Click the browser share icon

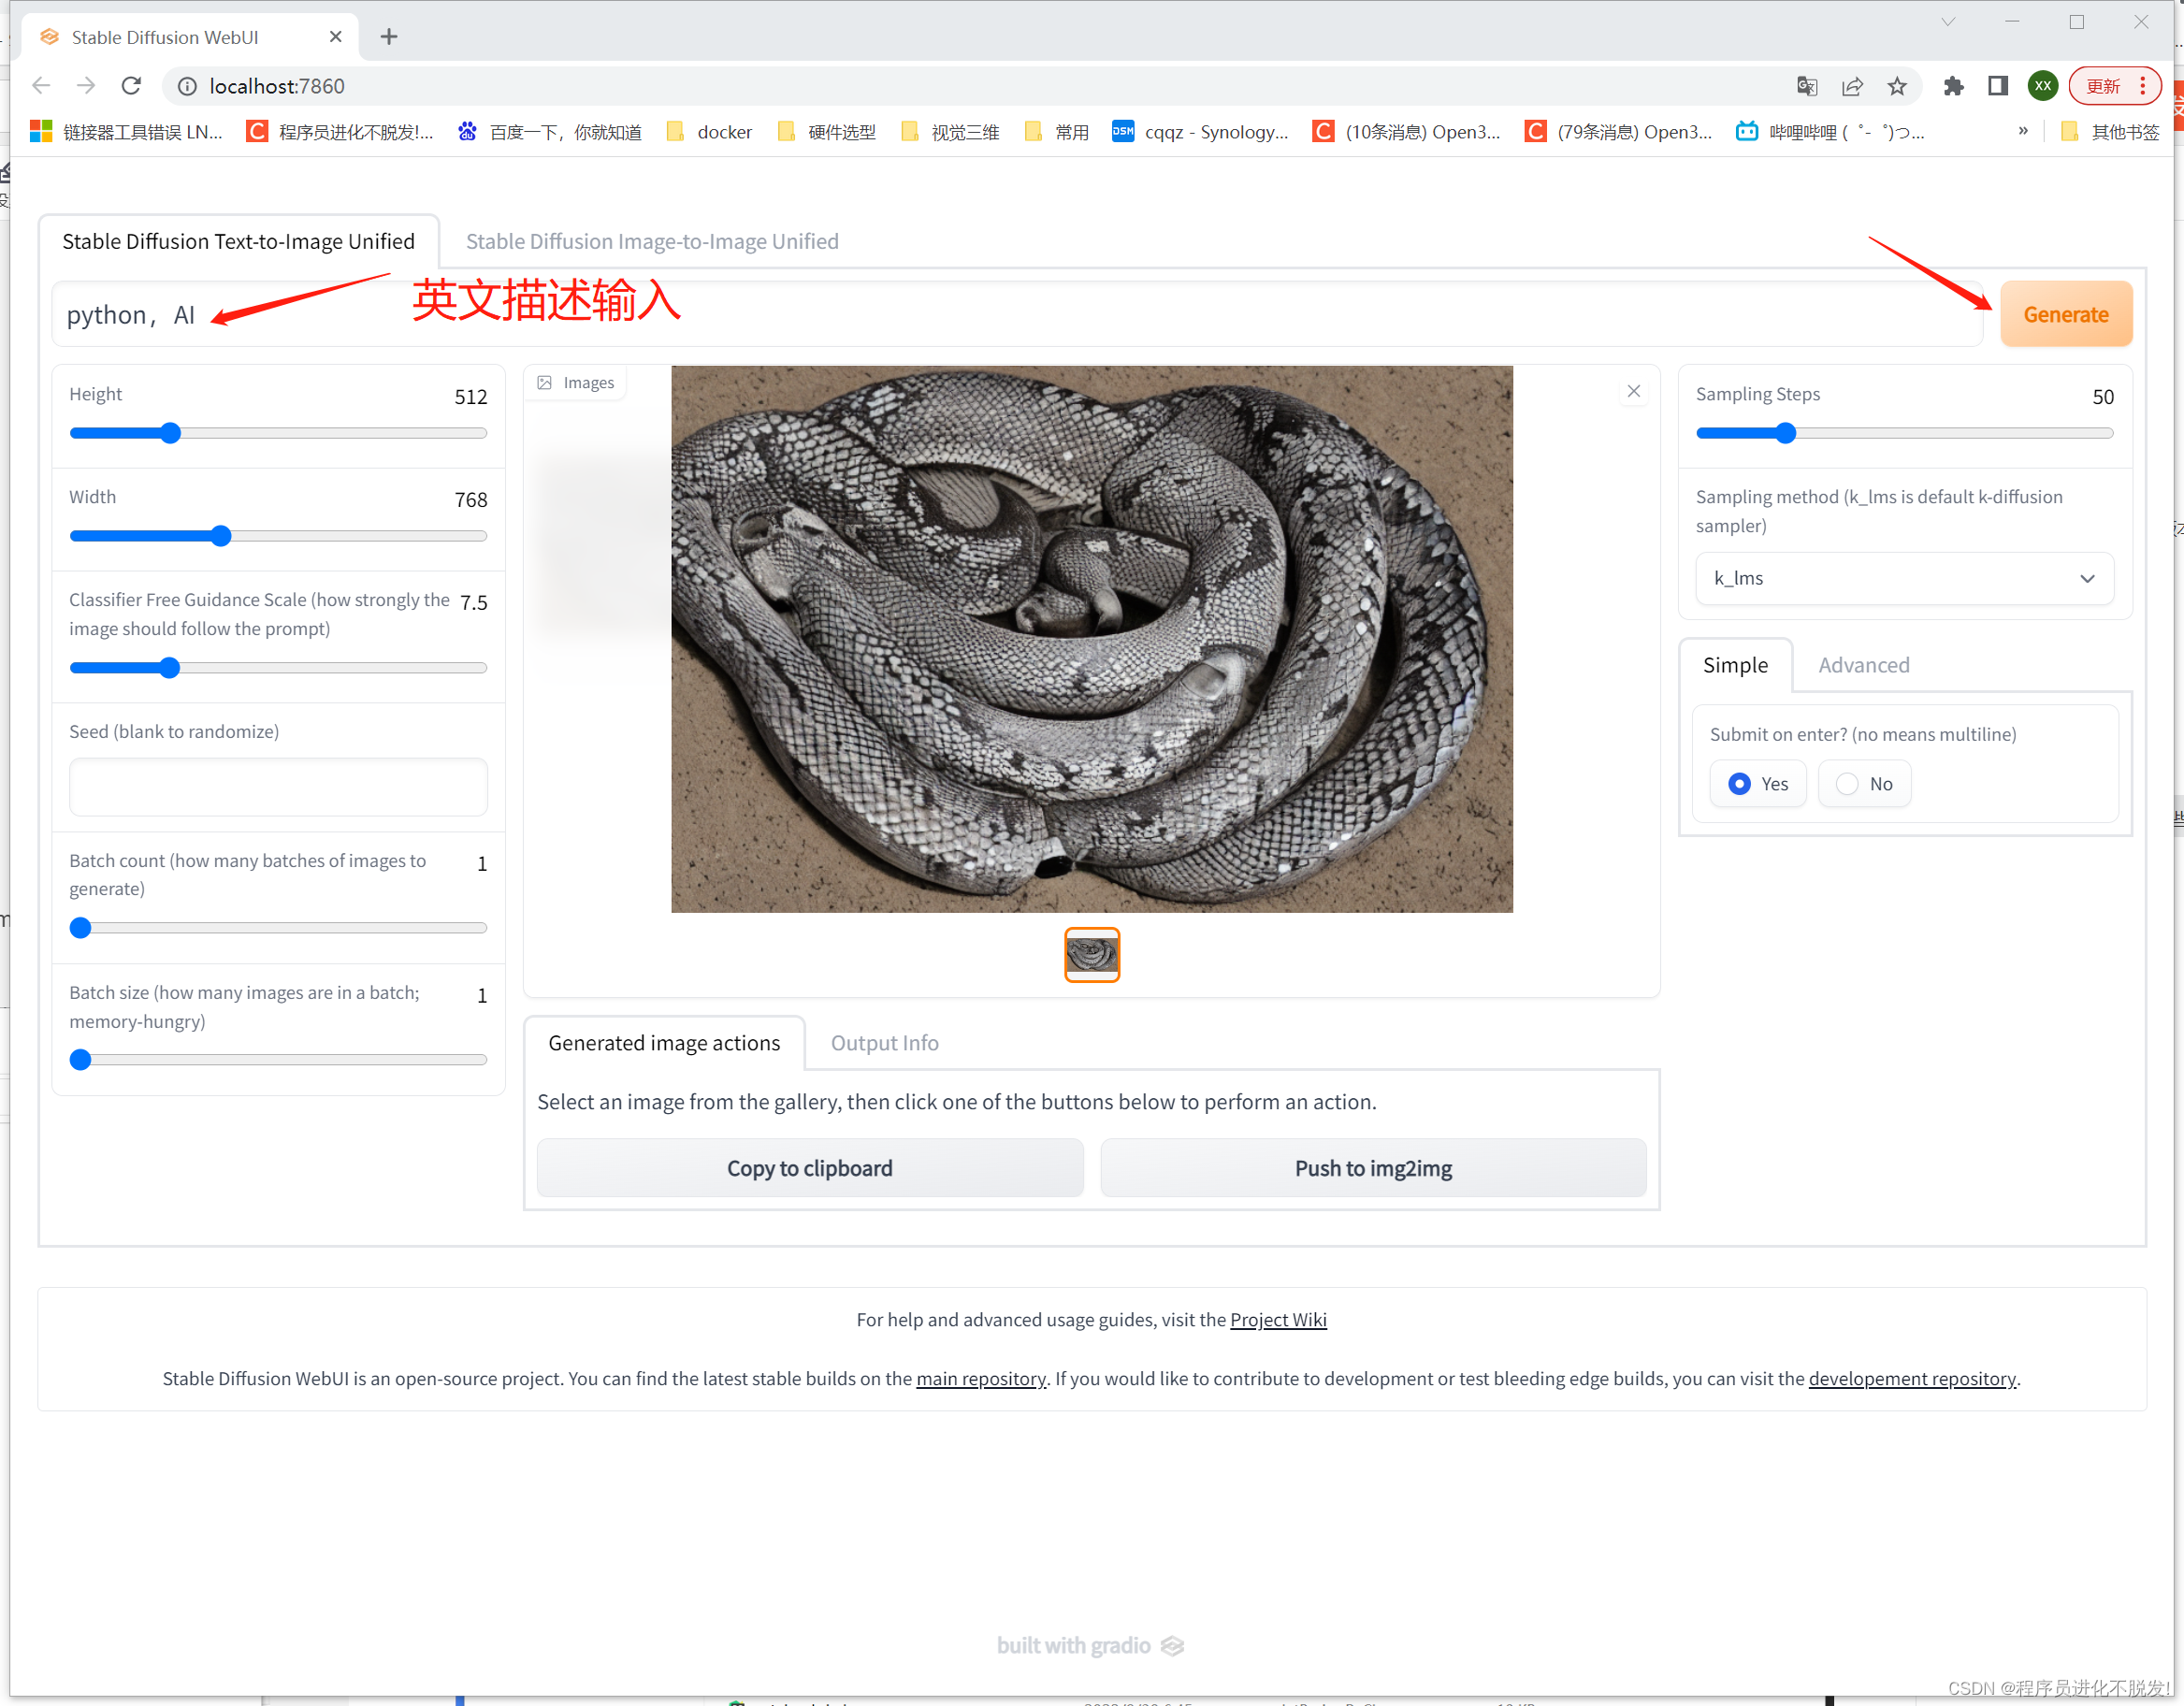pyautogui.click(x=1852, y=86)
